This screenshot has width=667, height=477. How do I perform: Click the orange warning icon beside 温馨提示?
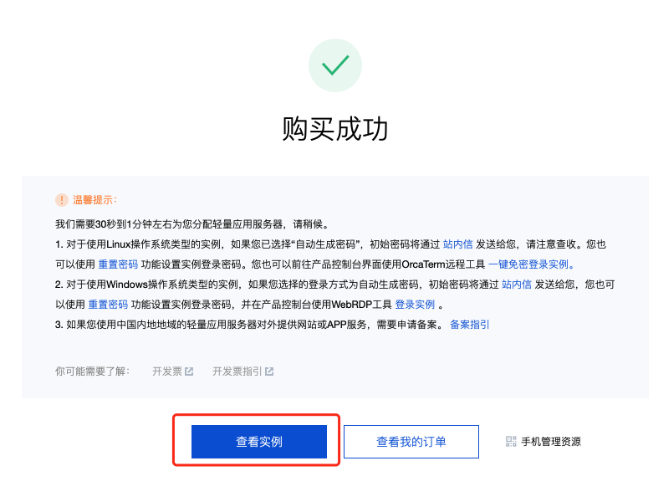coord(62,200)
